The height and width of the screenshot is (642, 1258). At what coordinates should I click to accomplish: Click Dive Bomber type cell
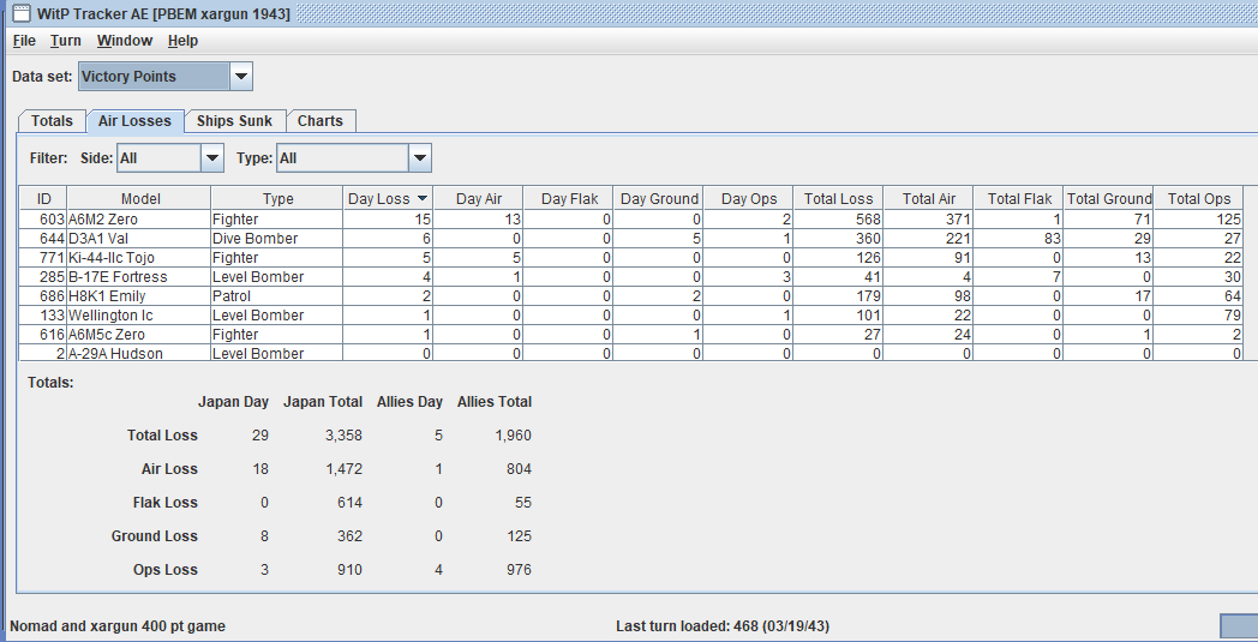277,238
